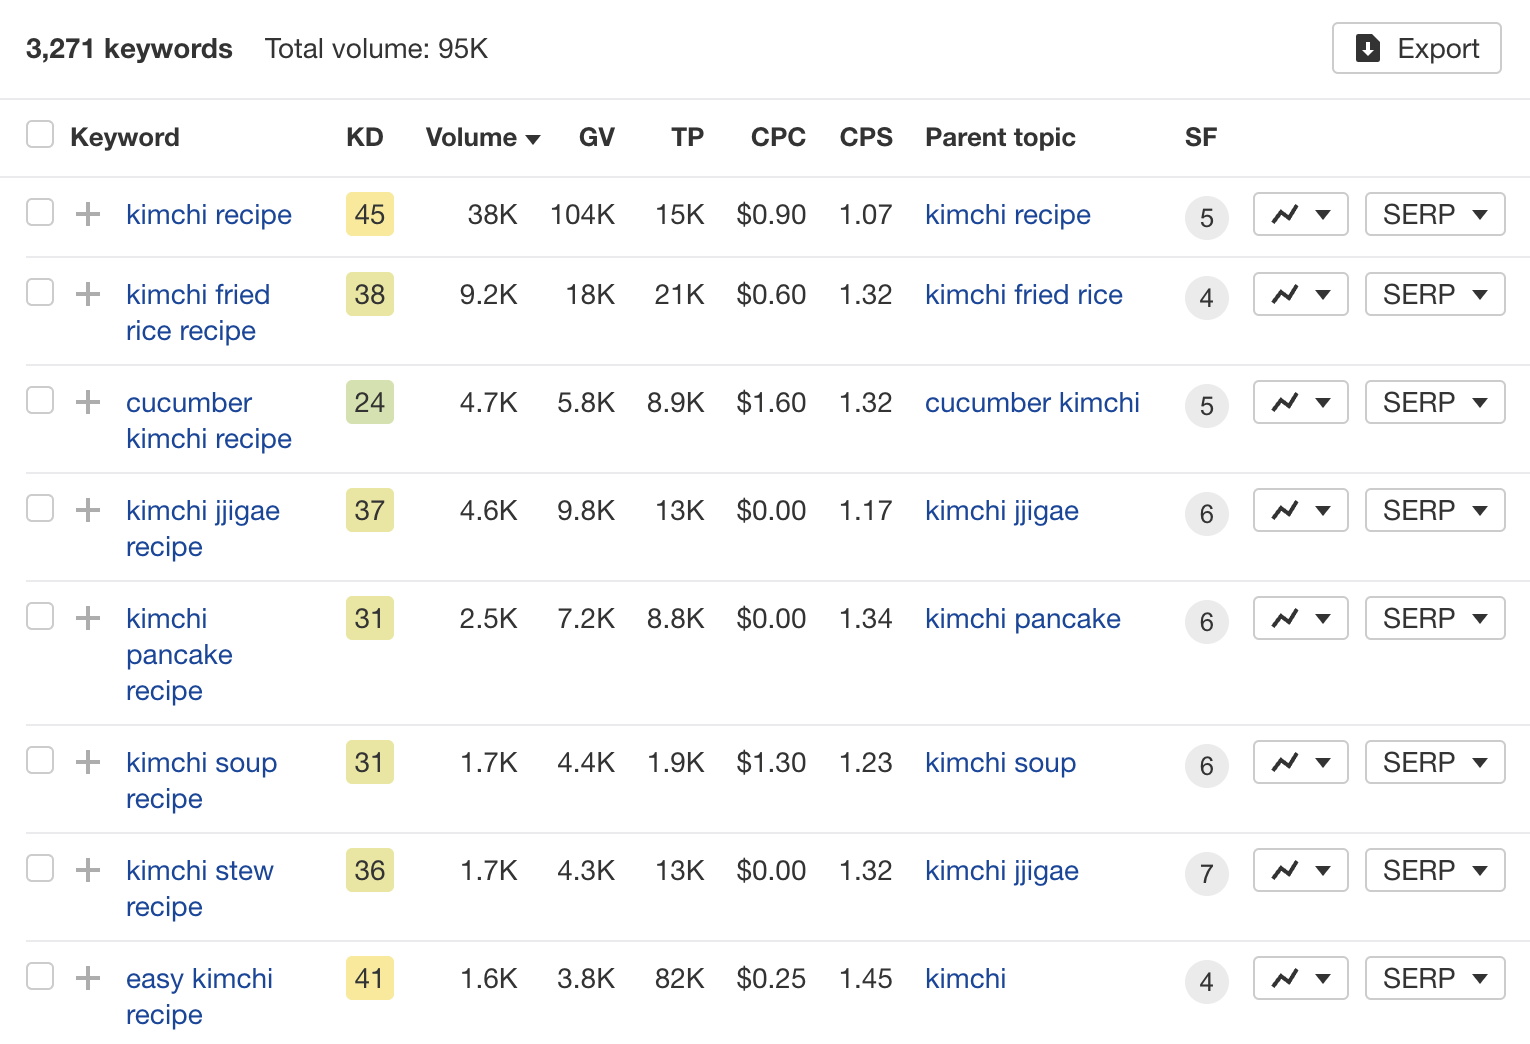Check the checkbox for kimchi recipe row
1530x1044 pixels.
40,212
